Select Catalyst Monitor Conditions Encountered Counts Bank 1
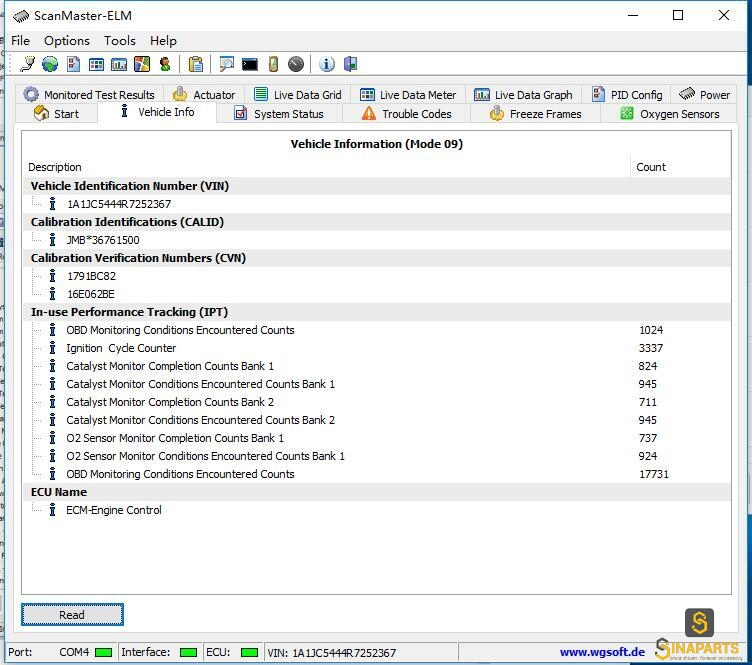Image resolution: width=752 pixels, height=665 pixels. 200,384
